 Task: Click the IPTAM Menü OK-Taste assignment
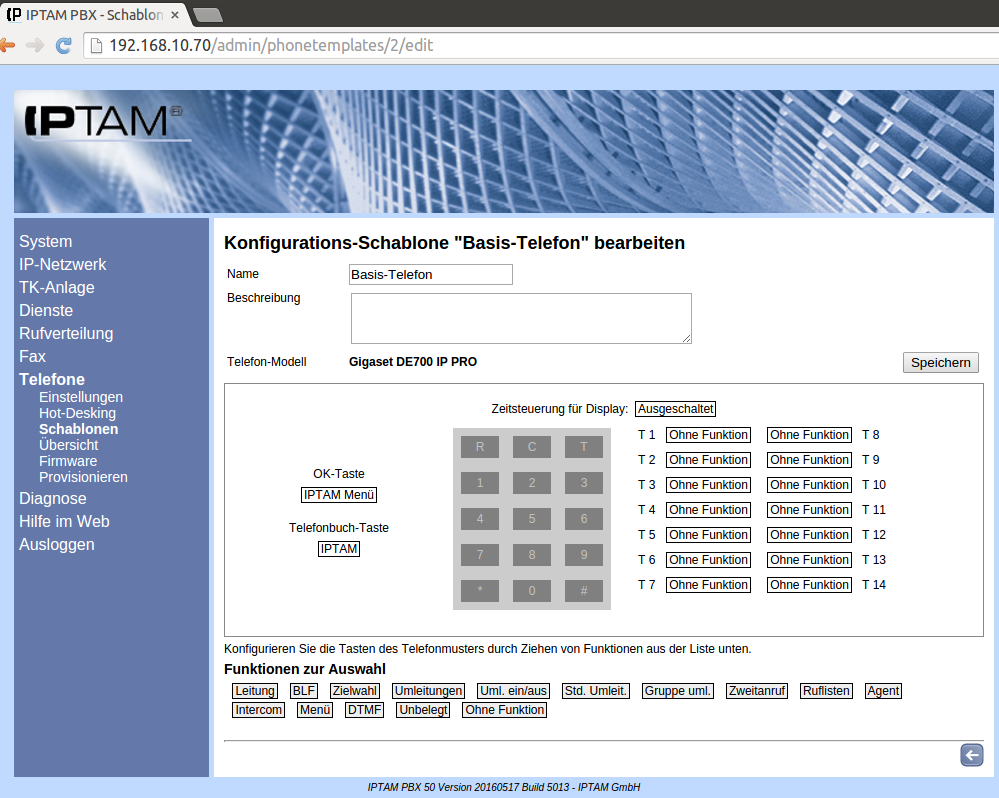[339, 495]
